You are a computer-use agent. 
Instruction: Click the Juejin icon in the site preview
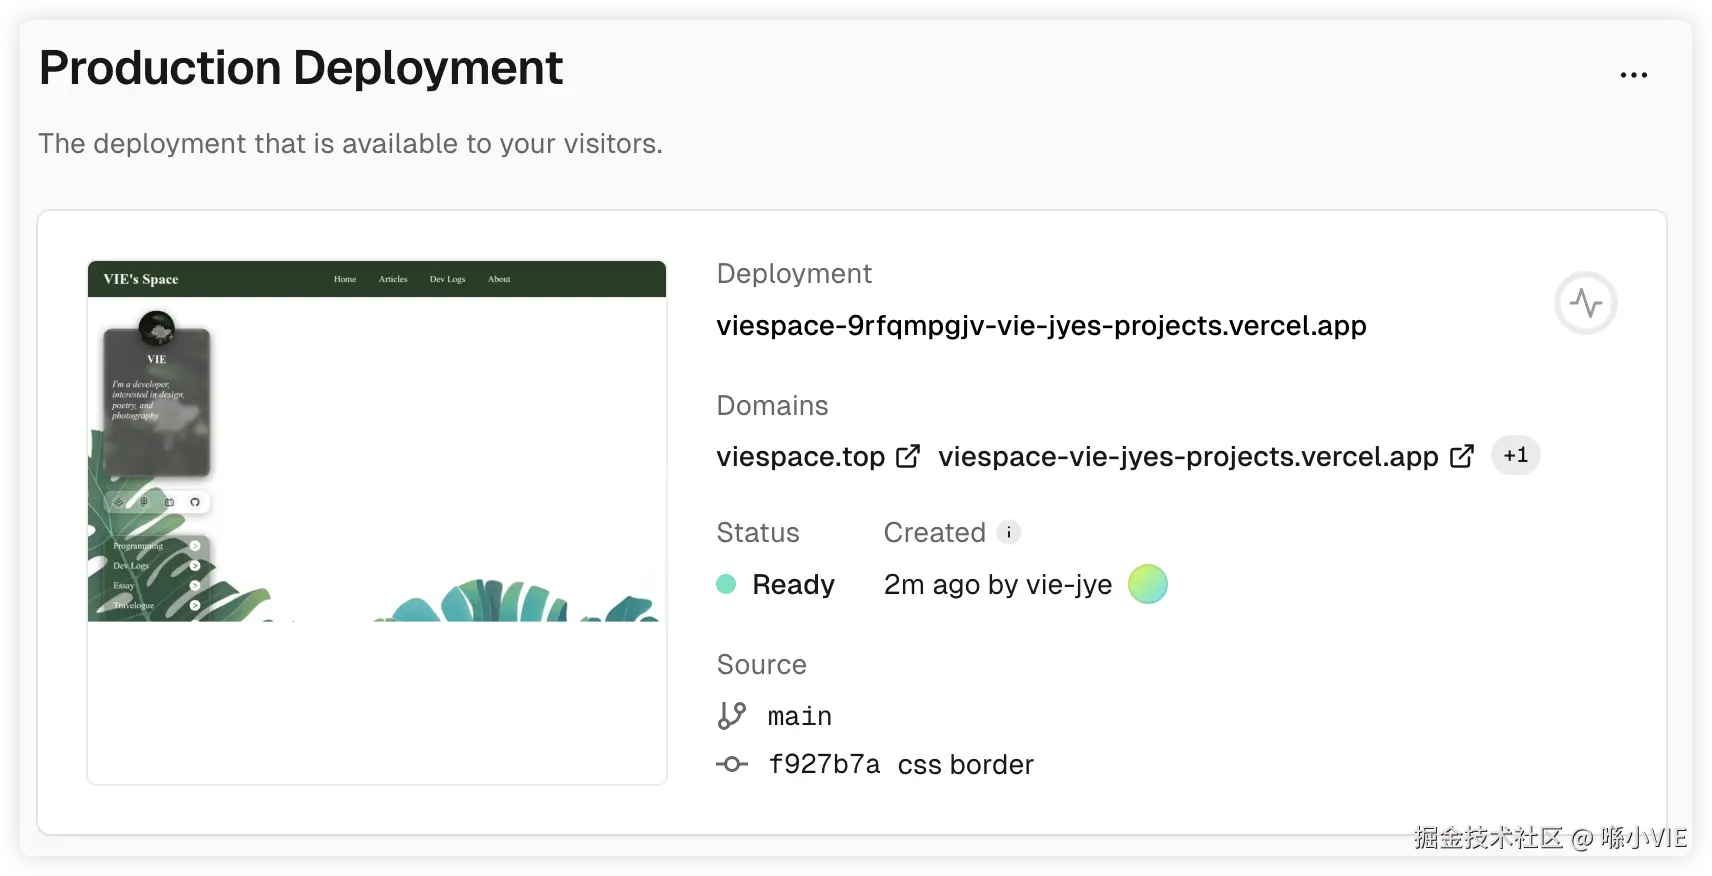click(119, 502)
